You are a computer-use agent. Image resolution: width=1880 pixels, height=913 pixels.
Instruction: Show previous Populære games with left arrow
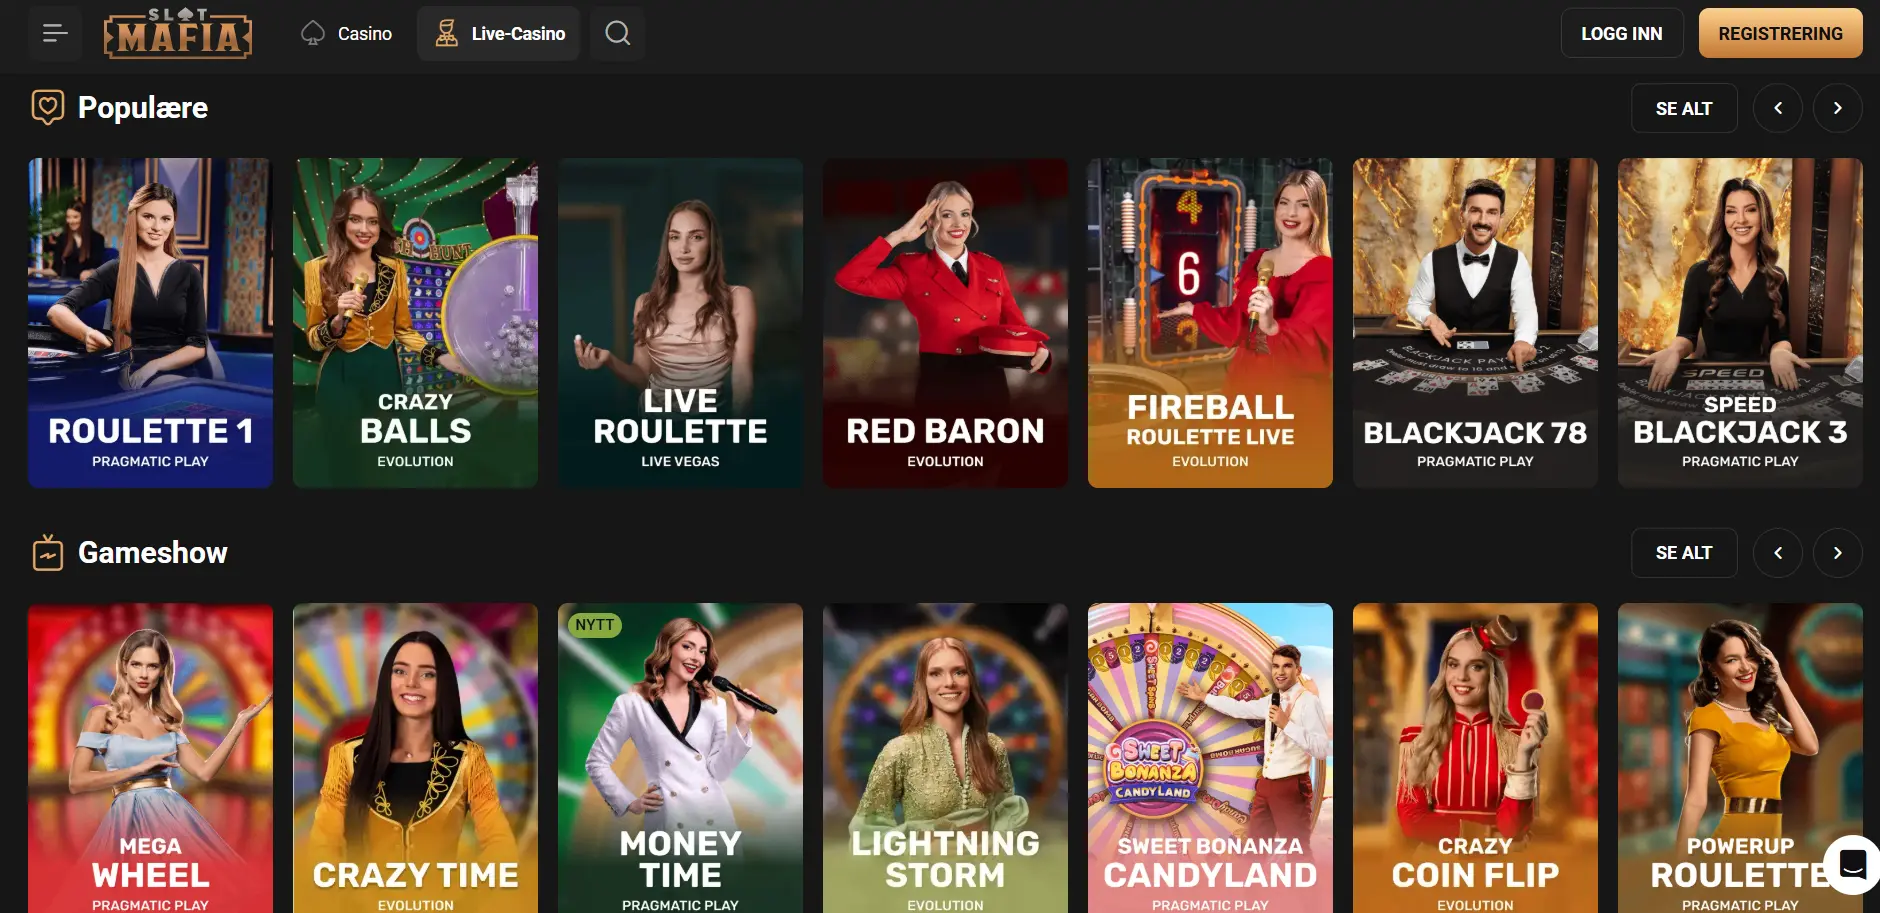coord(1778,108)
